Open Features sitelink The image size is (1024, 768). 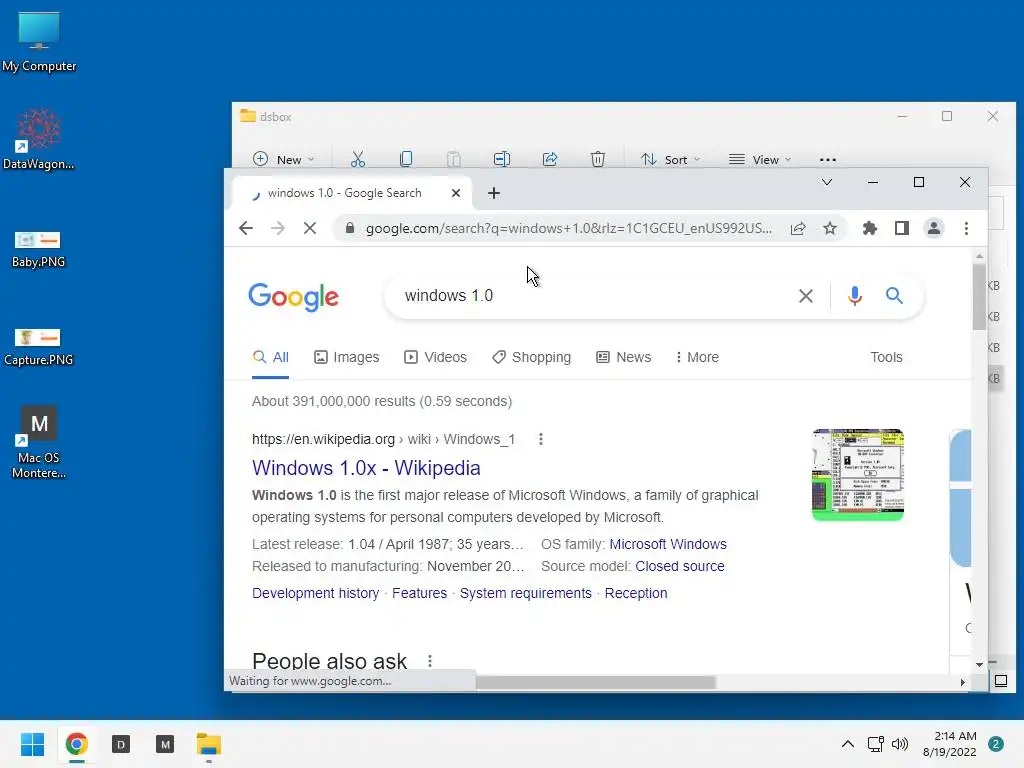click(419, 593)
